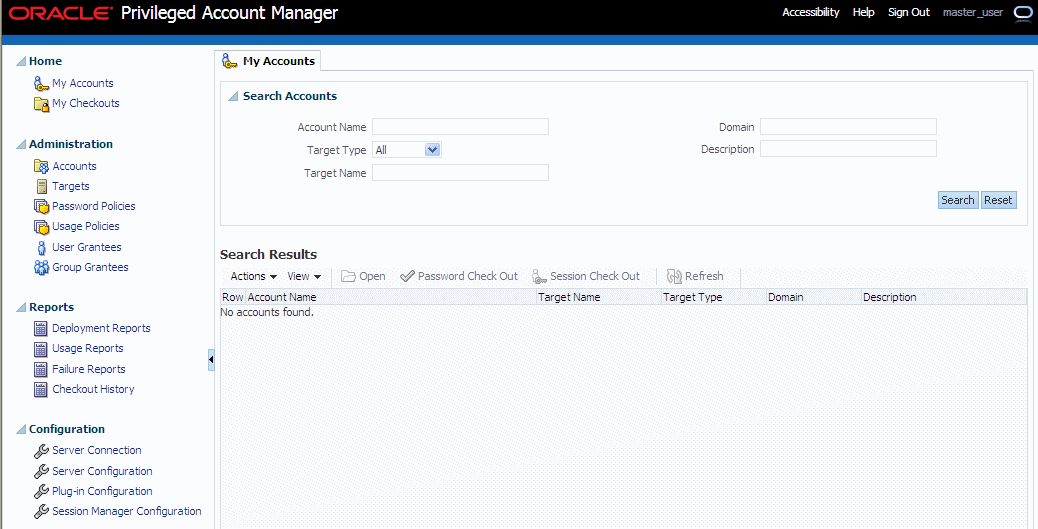Click the Session Check Out icon
The image size is (1038, 529).
pos(539,276)
